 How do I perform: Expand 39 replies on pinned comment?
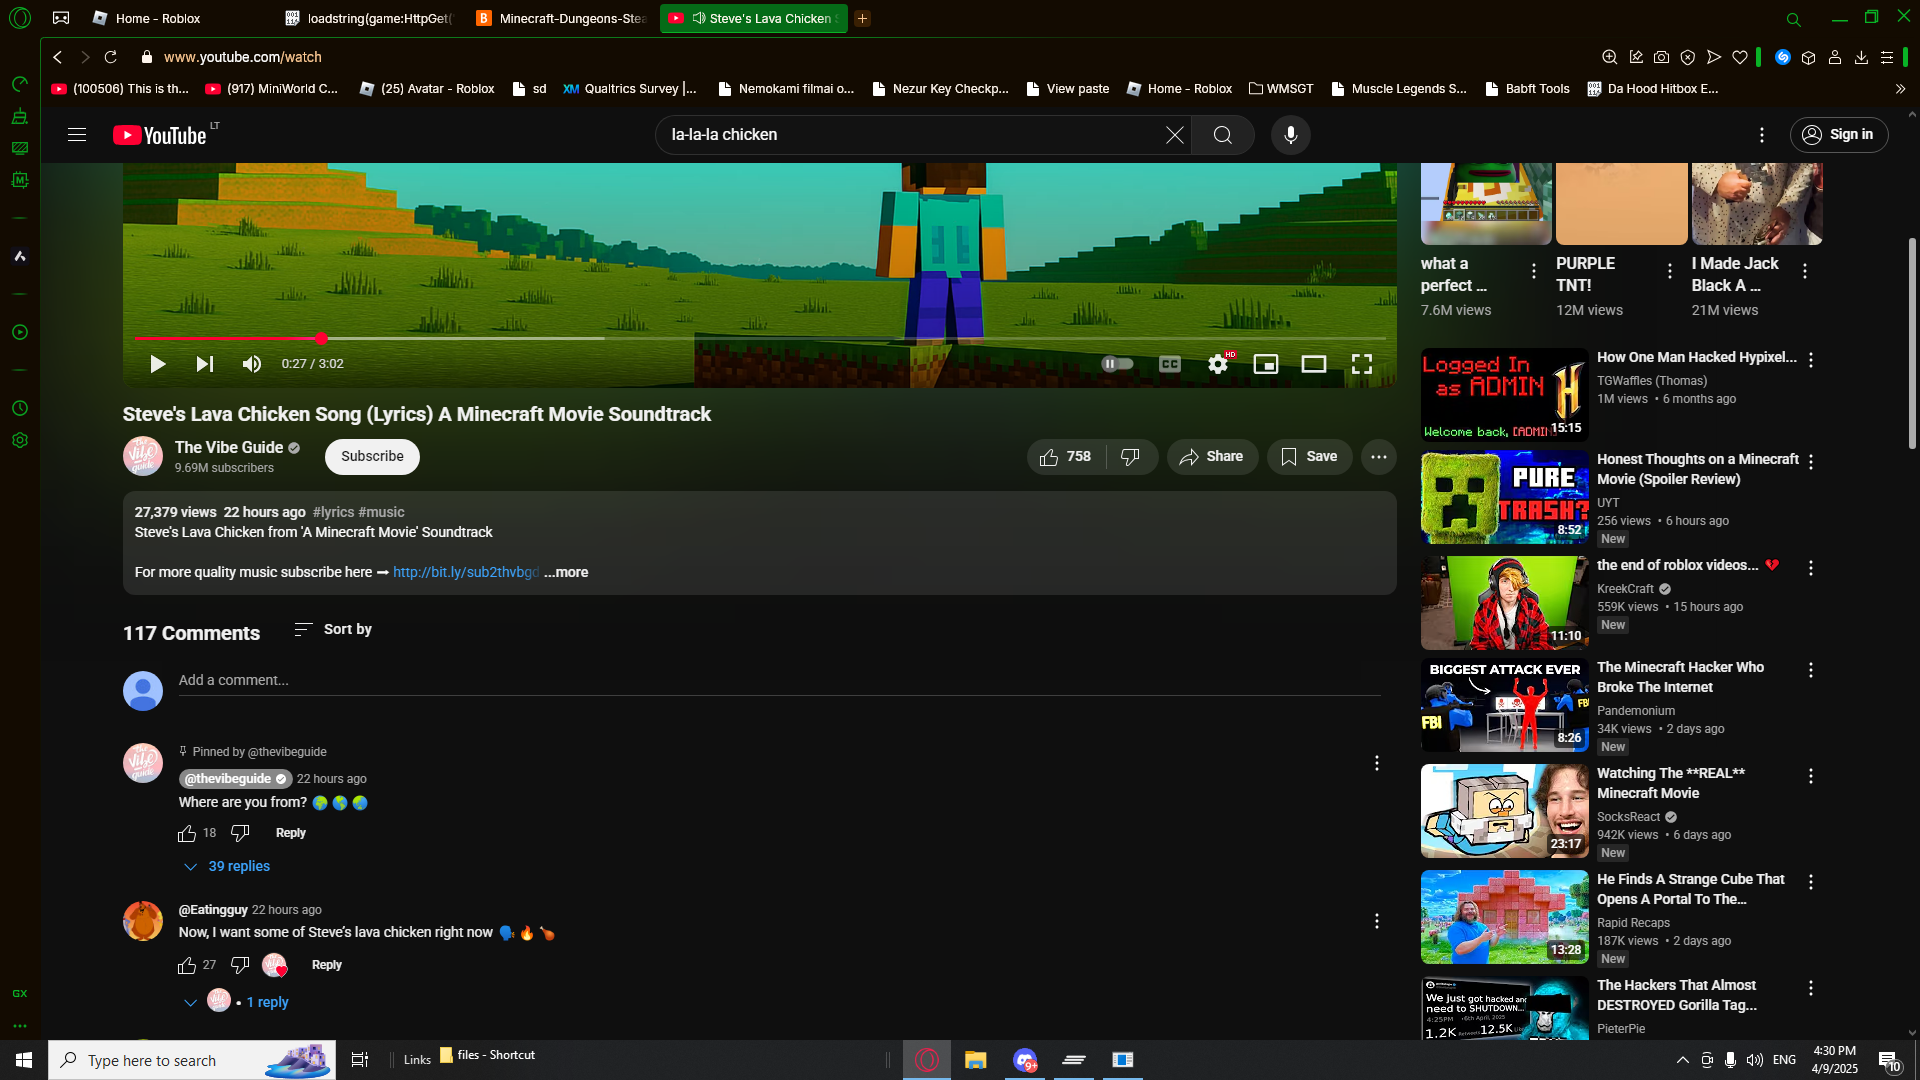[x=227, y=866]
